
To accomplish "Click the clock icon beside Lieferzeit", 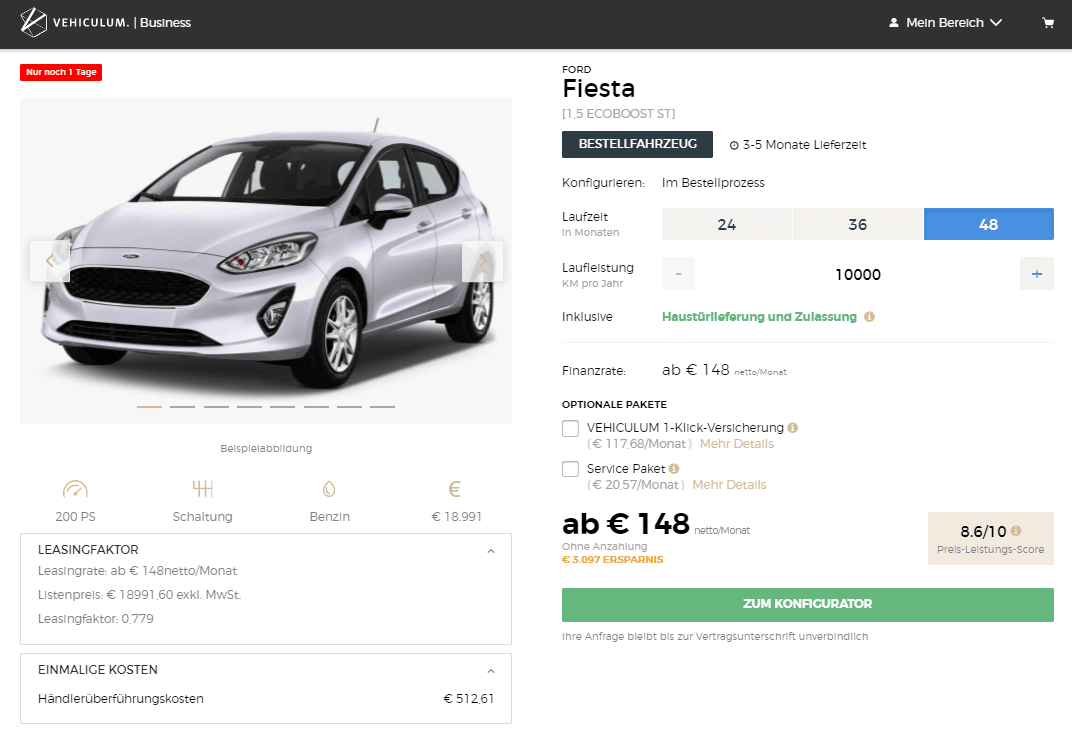I will tap(734, 145).
